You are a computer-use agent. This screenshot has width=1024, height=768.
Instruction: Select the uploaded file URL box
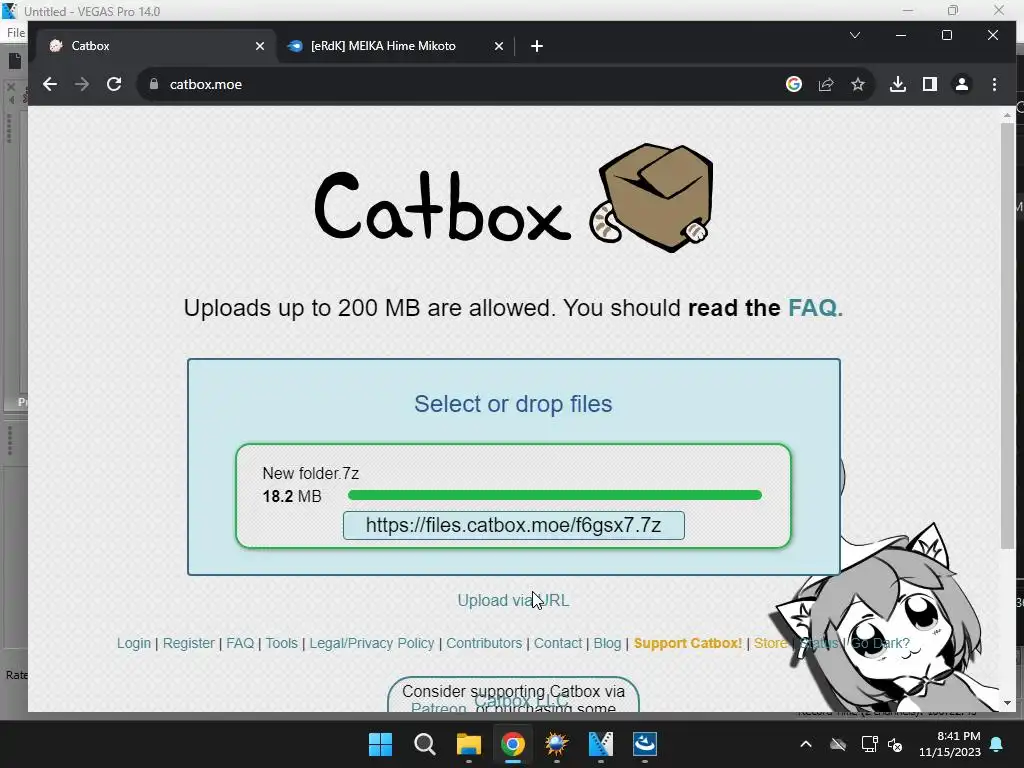click(514, 526)
